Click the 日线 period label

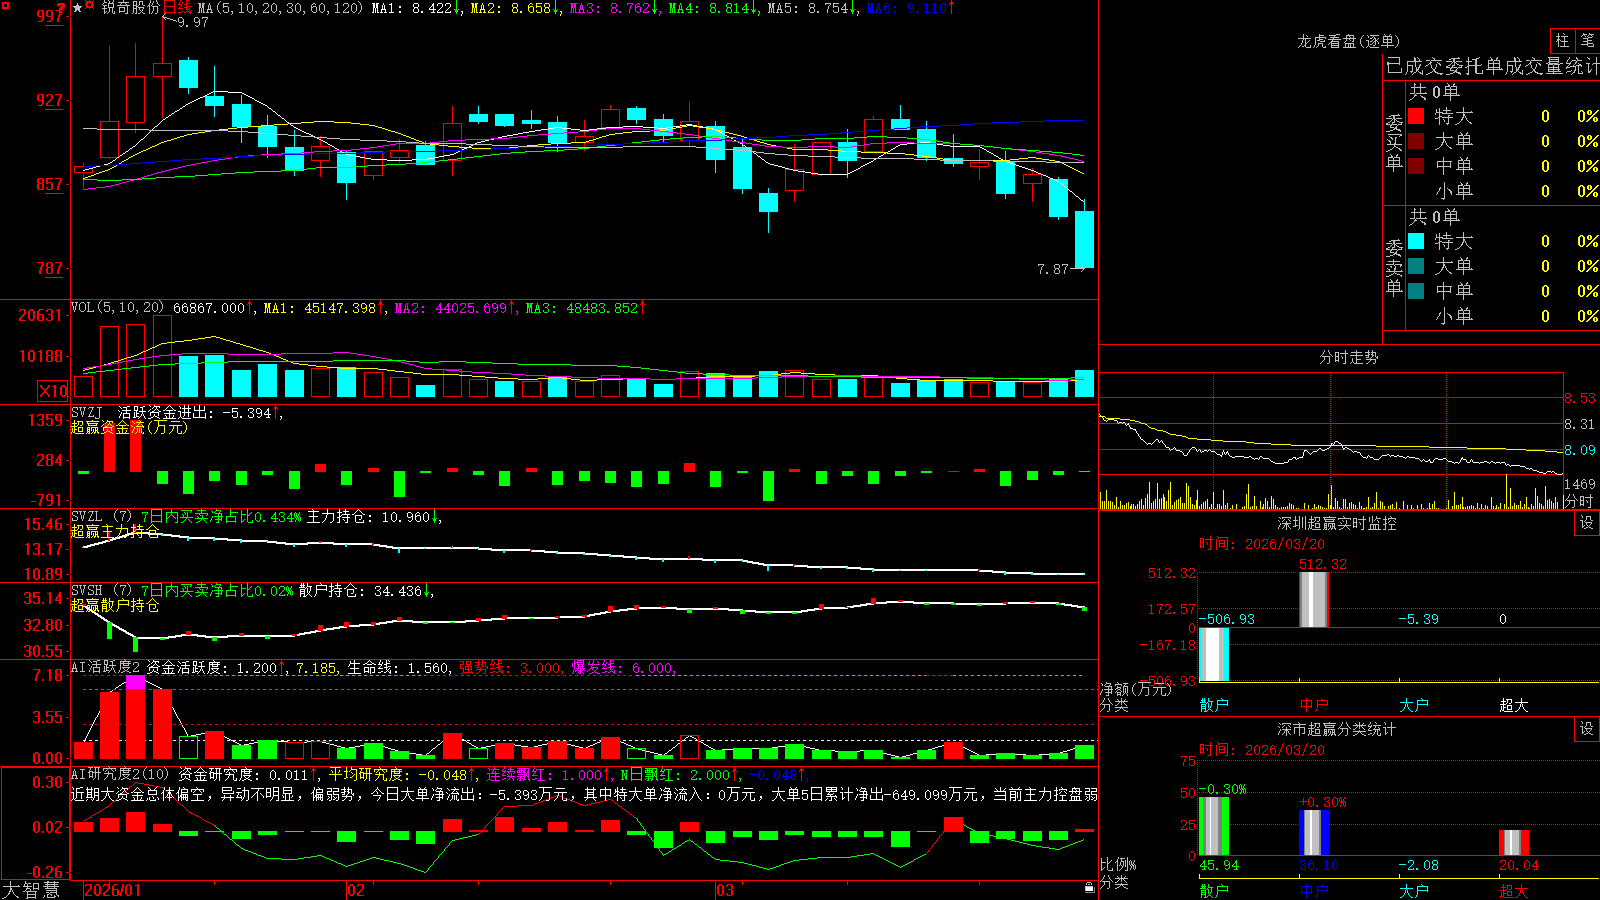point(177,8)
